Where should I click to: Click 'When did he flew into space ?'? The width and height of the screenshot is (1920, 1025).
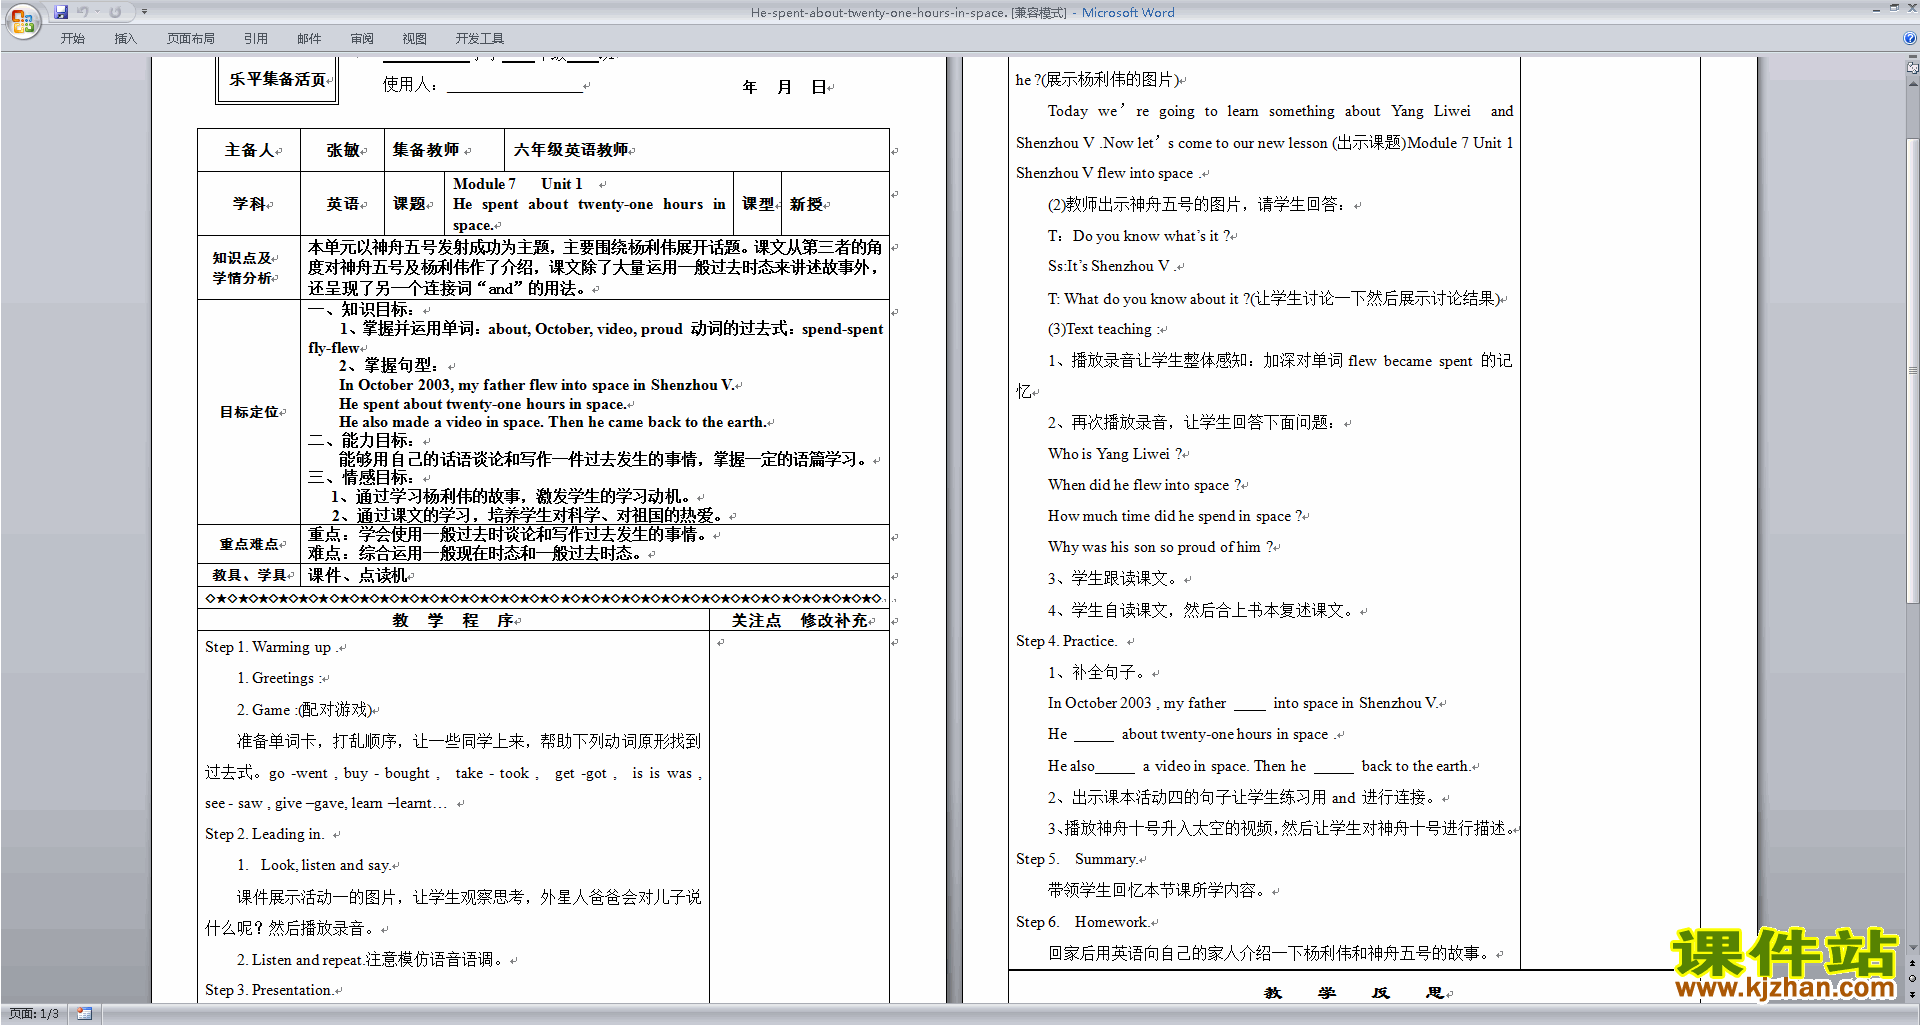click(1144, 485)
